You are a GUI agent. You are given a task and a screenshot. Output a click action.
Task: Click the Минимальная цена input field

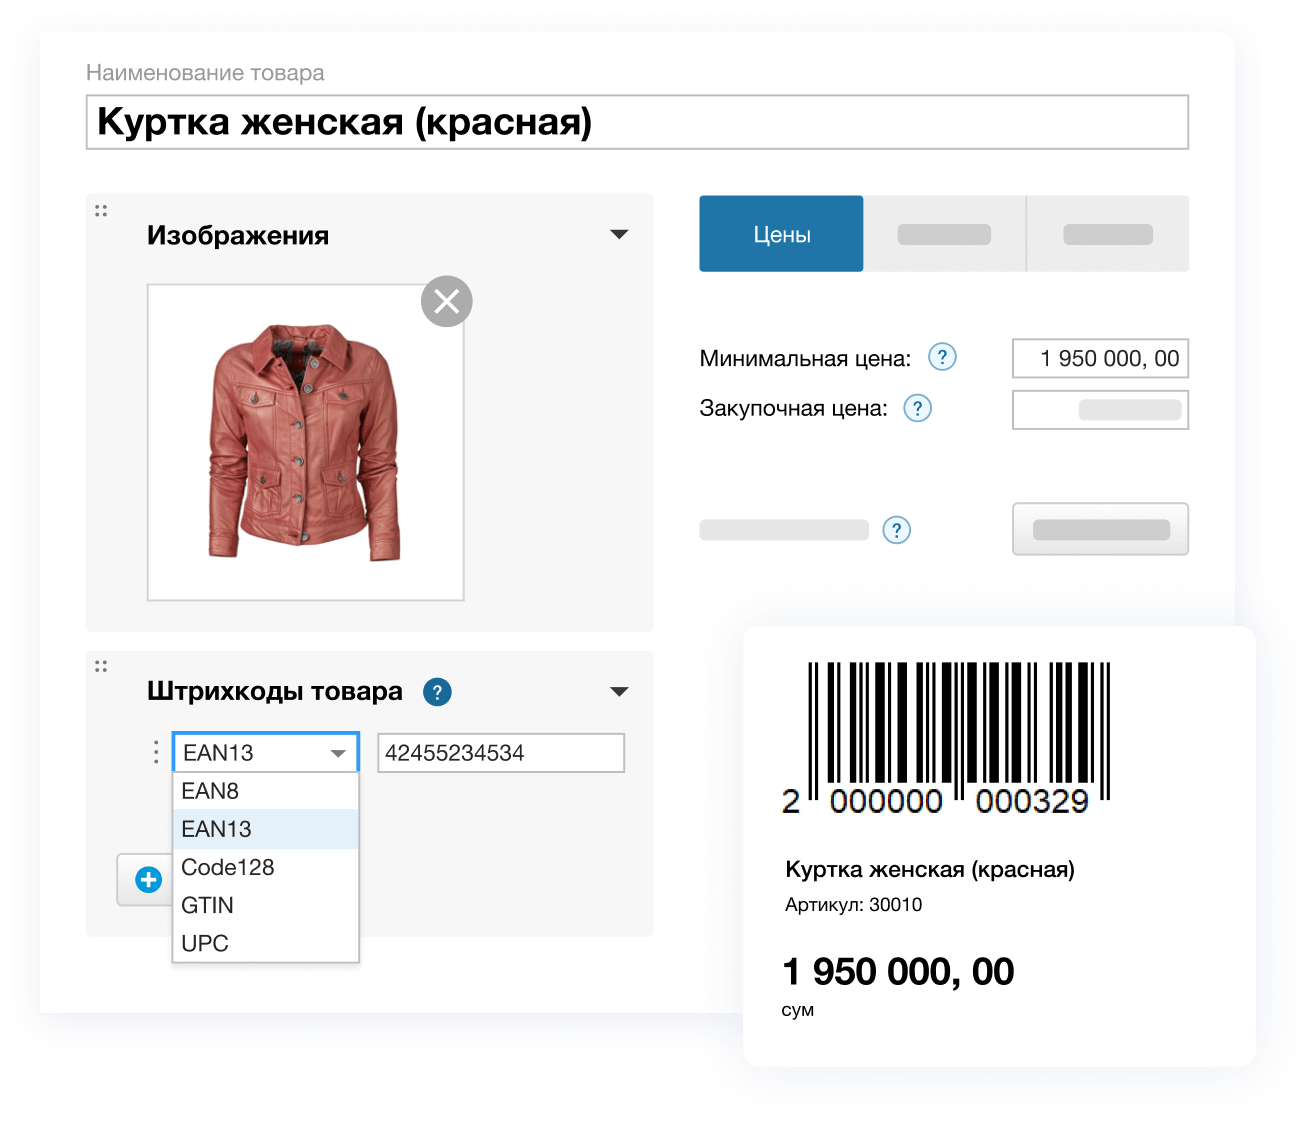1100,358
